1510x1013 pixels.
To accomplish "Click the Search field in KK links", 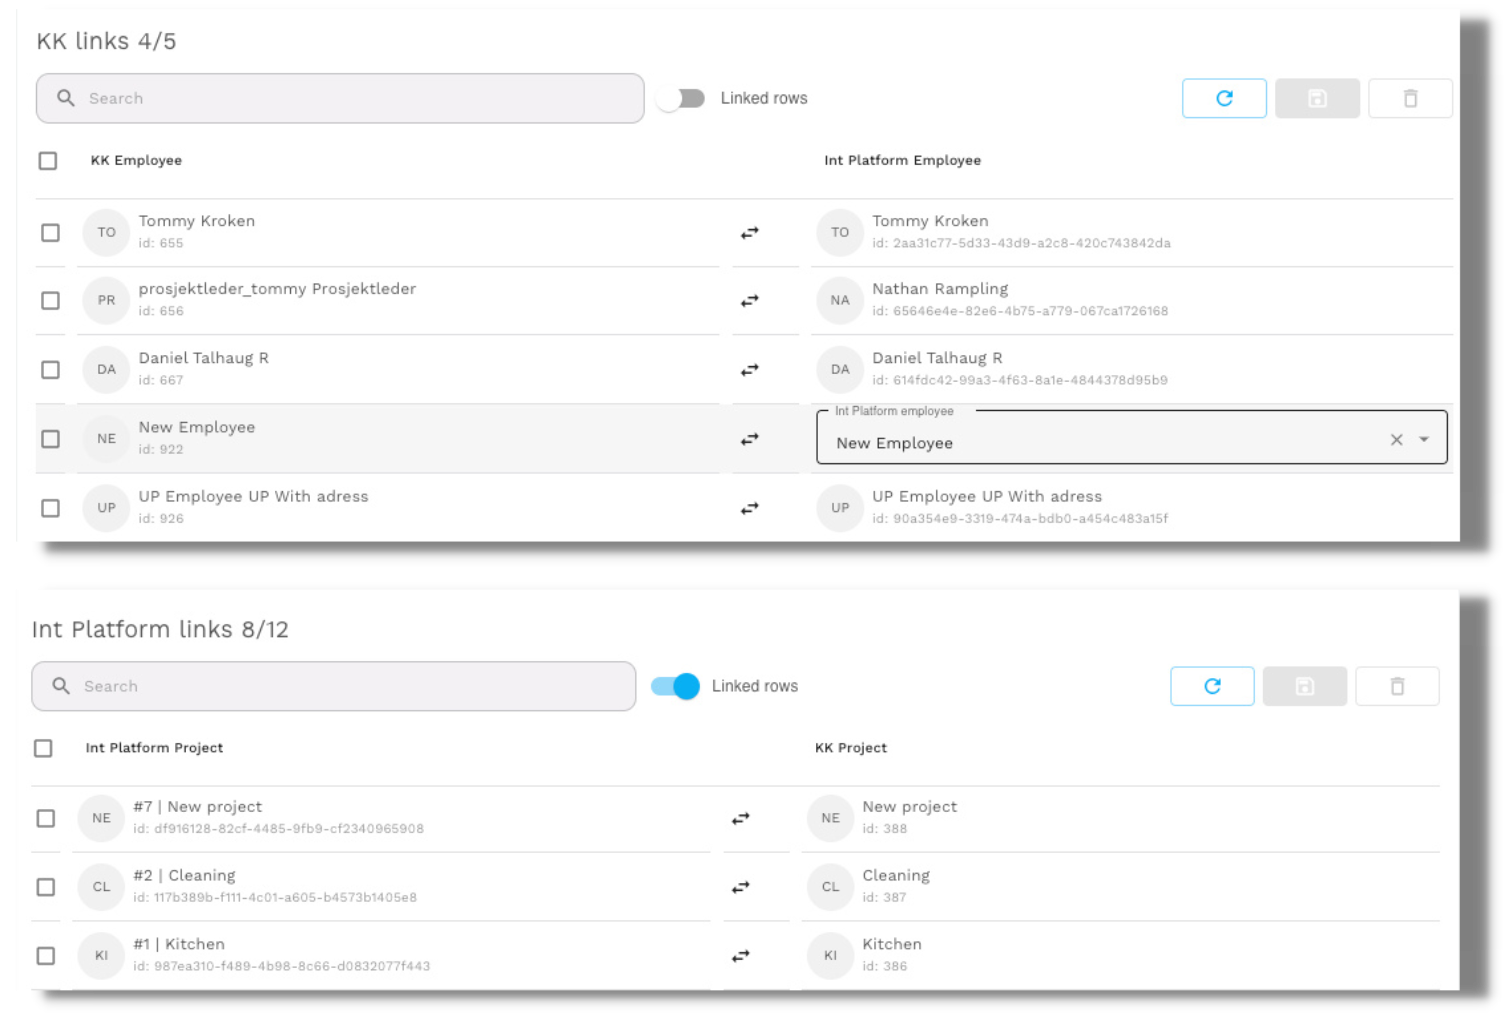I will 340,98.
